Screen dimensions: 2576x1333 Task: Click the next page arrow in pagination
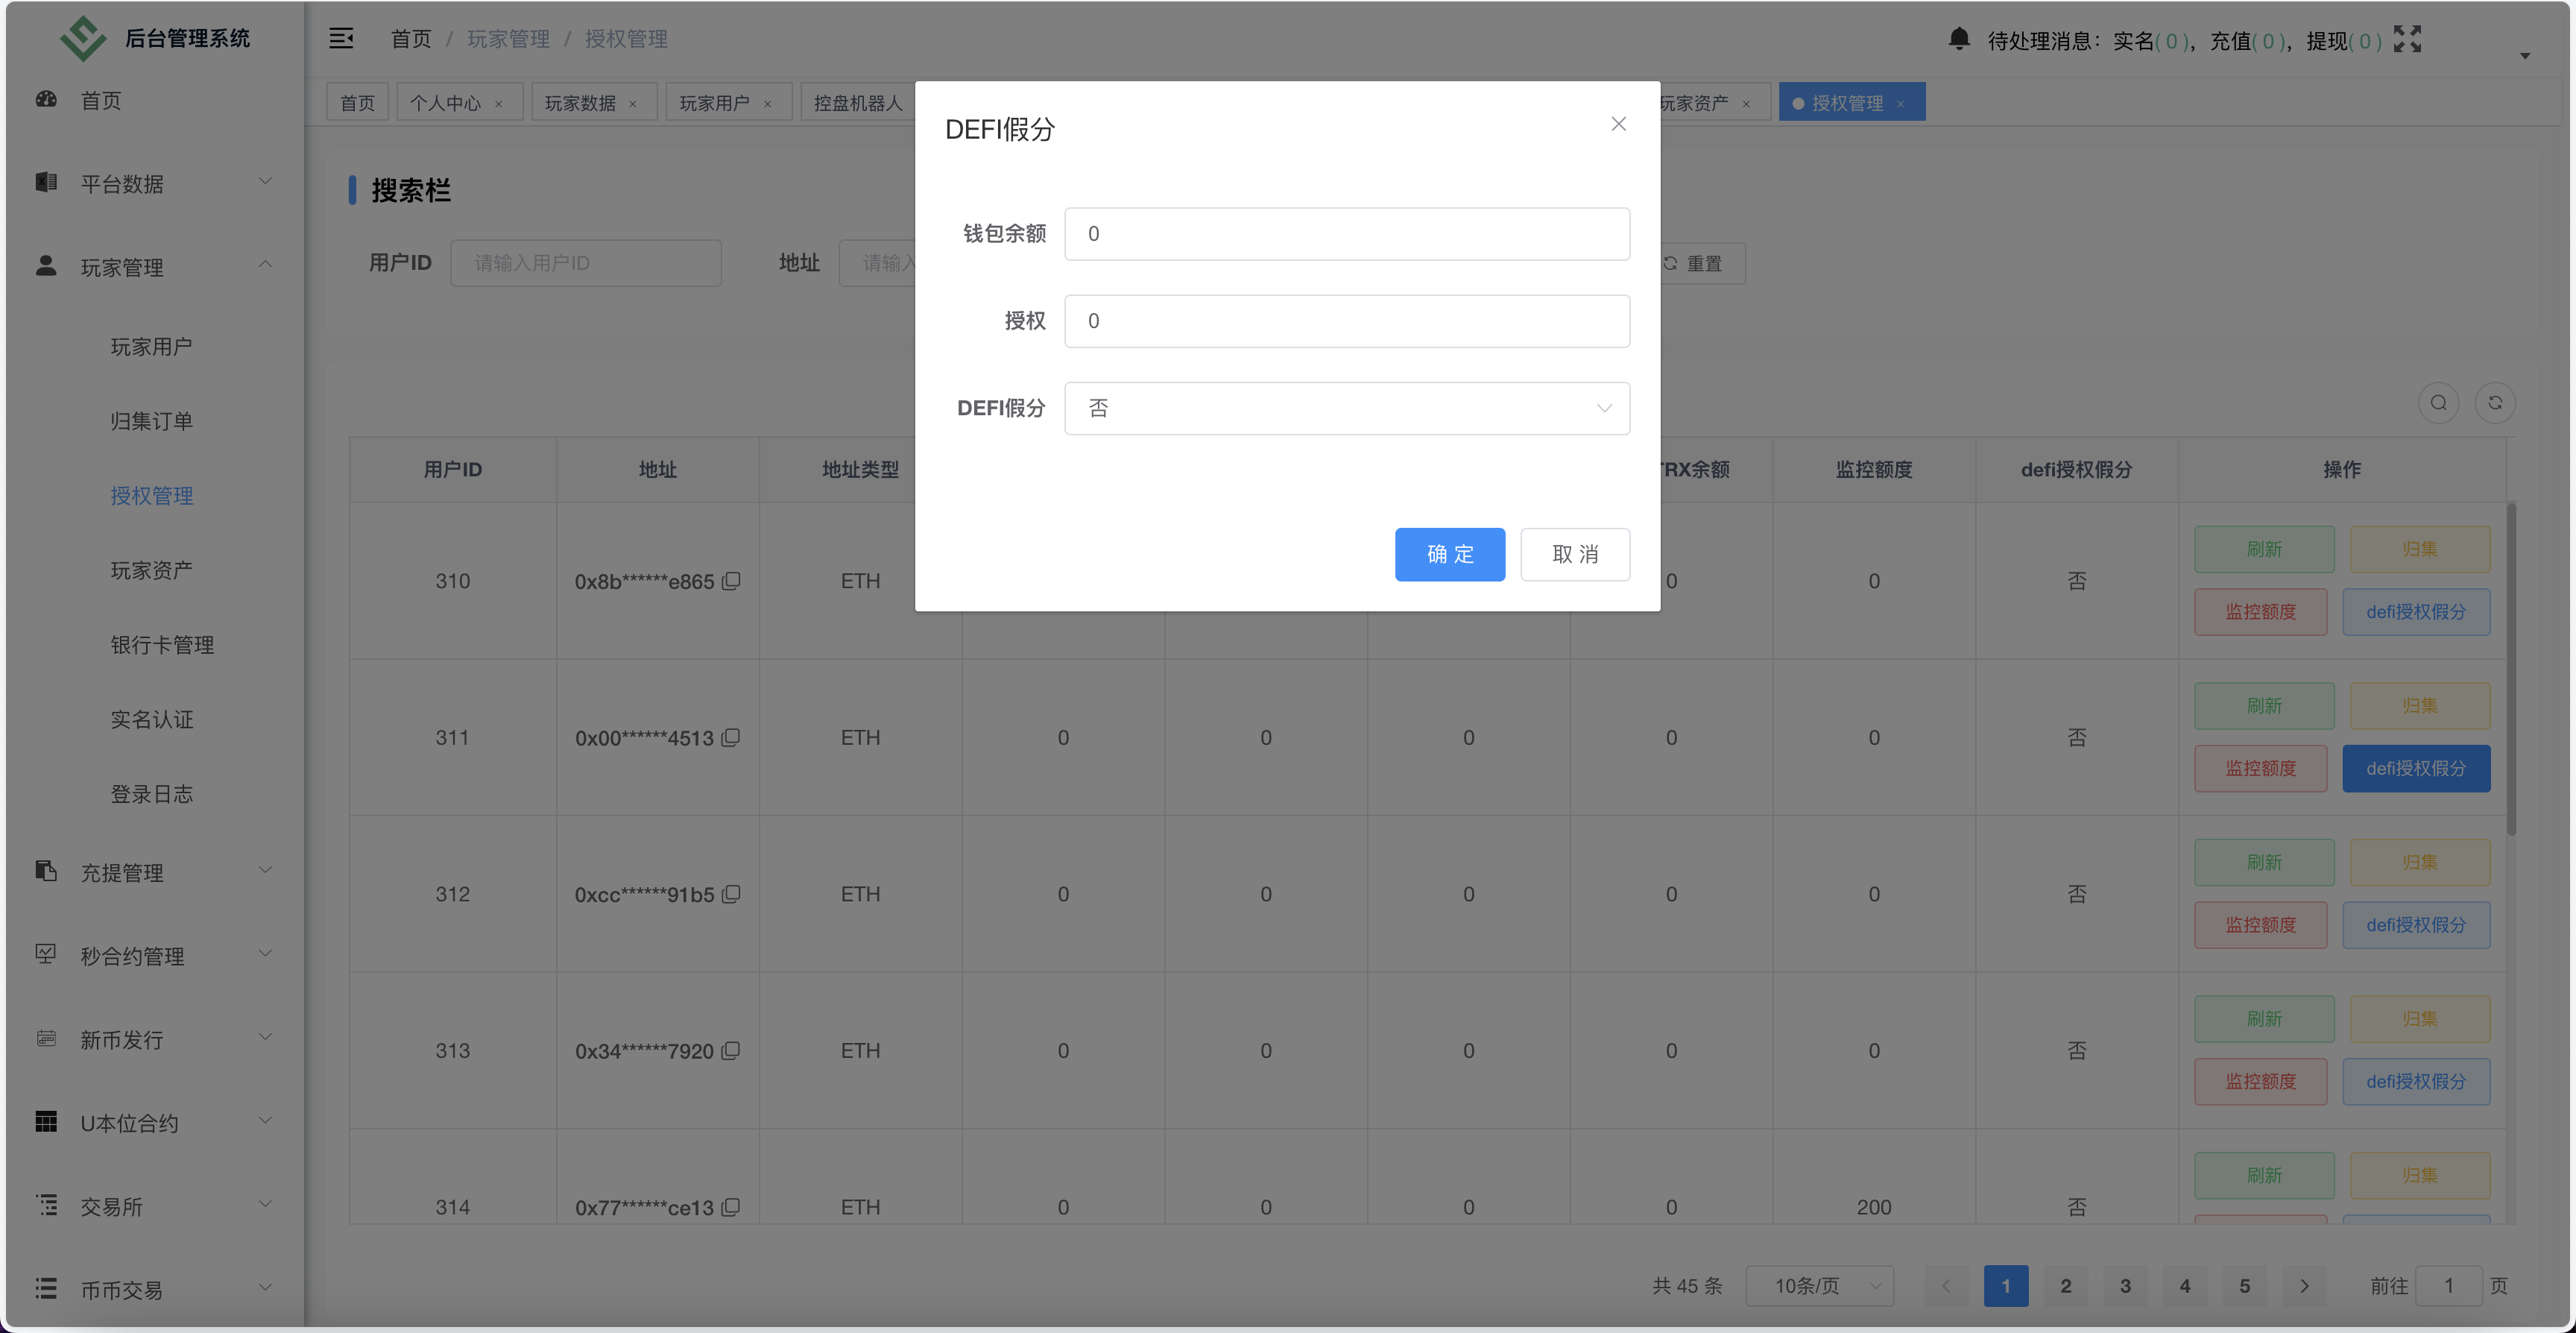click(x=2306, y=1286)
